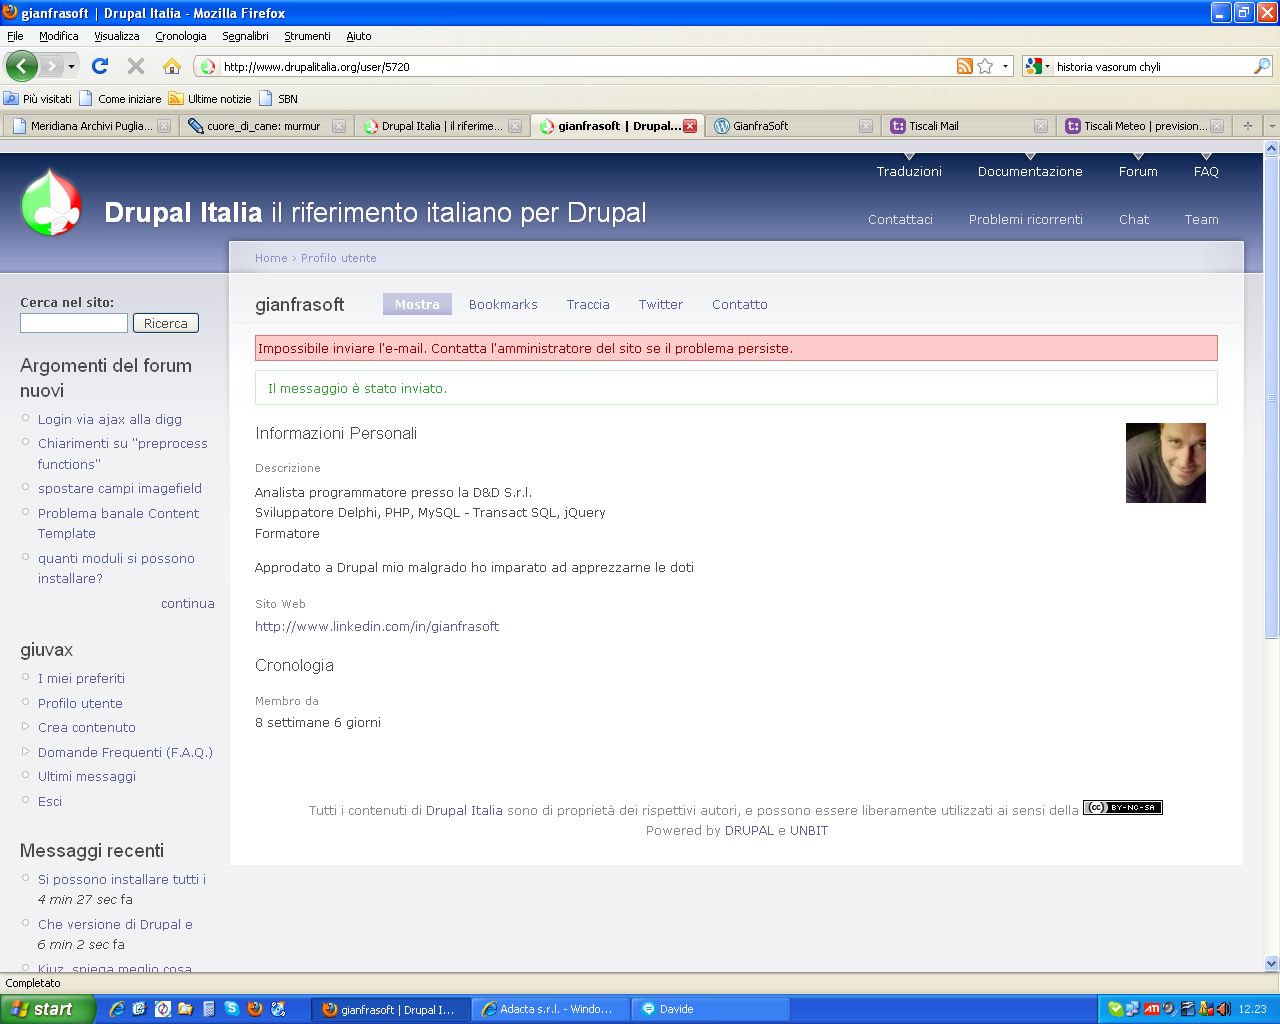Reload the page with the refresh icon
The width and height of the screenshot is (1280, 1024).
coord(100,66)
